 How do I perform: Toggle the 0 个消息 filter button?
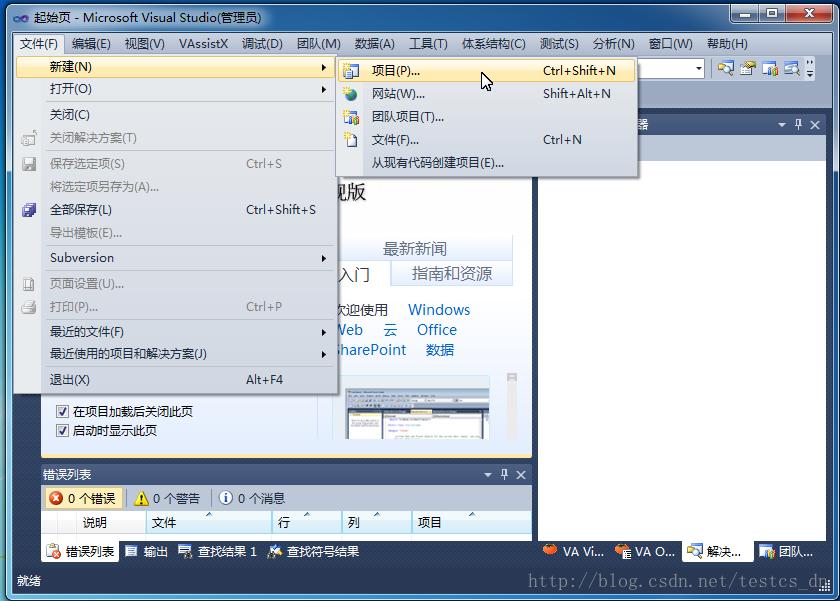(x=252, y=498)
